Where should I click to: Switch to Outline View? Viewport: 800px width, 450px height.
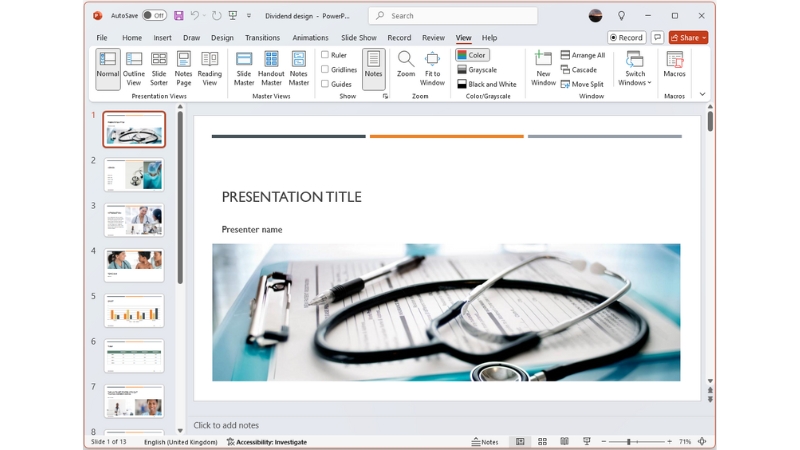coord(133,66)
